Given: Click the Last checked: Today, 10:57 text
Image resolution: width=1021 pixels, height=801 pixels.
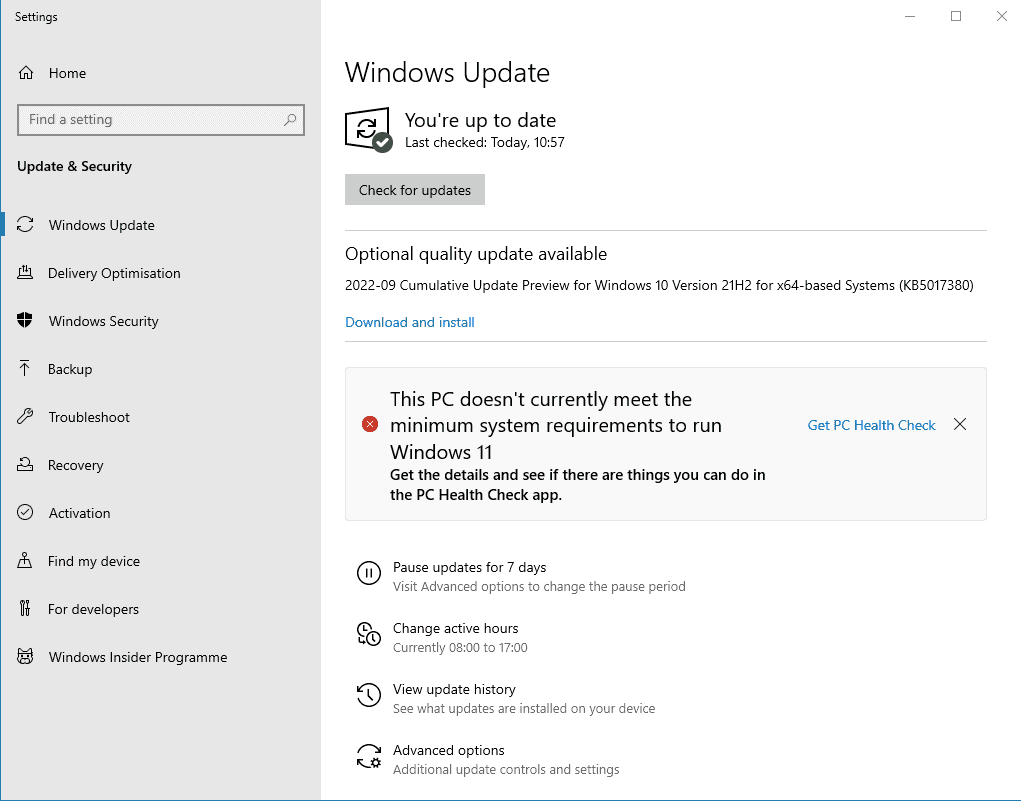Looking at the screenshot, I should pyautogui.click(x=484, y=142).
